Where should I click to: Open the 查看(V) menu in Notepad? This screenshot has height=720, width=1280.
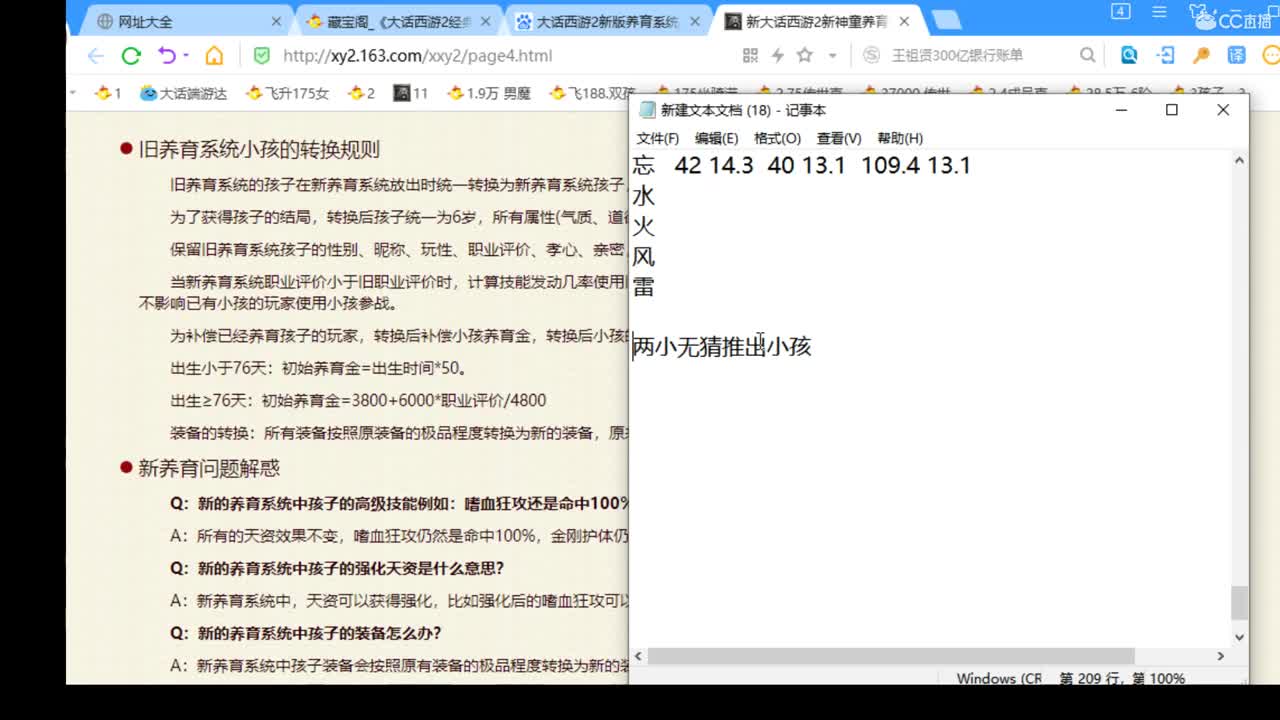tap(839, 138)
